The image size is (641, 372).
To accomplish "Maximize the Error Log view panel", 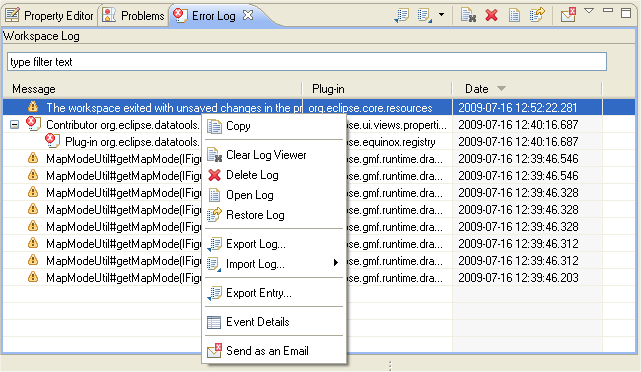I will tap(626, 13).
